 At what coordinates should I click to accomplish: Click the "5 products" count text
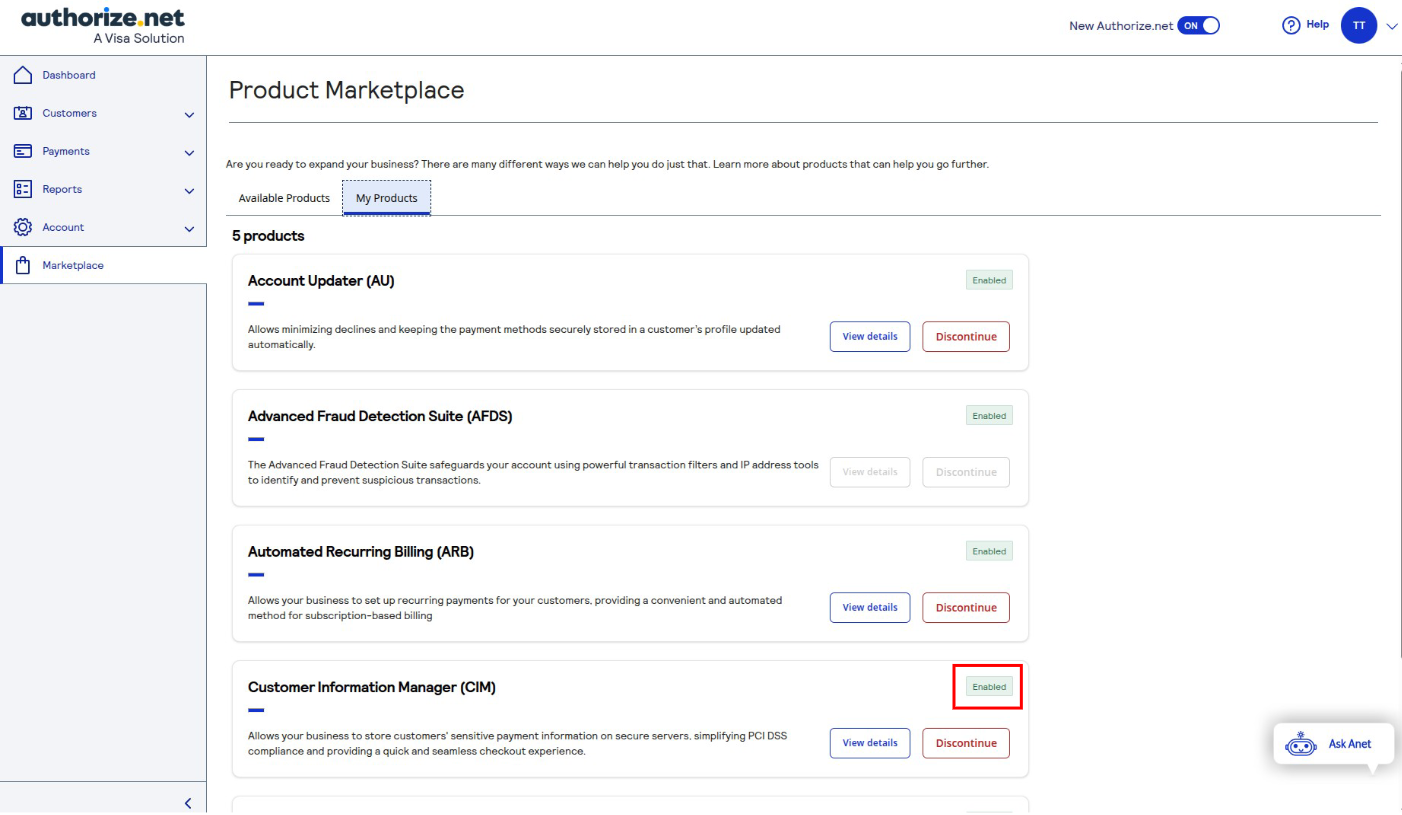point(268,236)
